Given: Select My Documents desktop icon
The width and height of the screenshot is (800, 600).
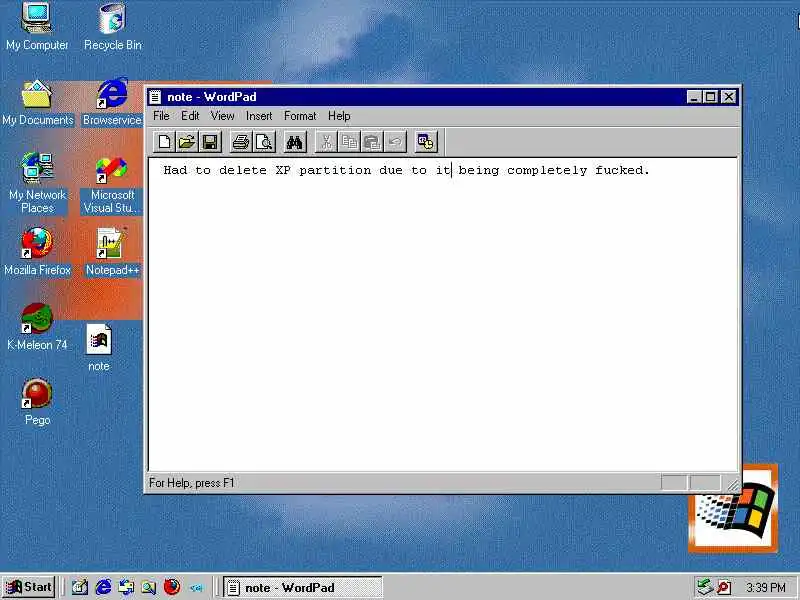Looking at the screenshot, I should 37,103.
